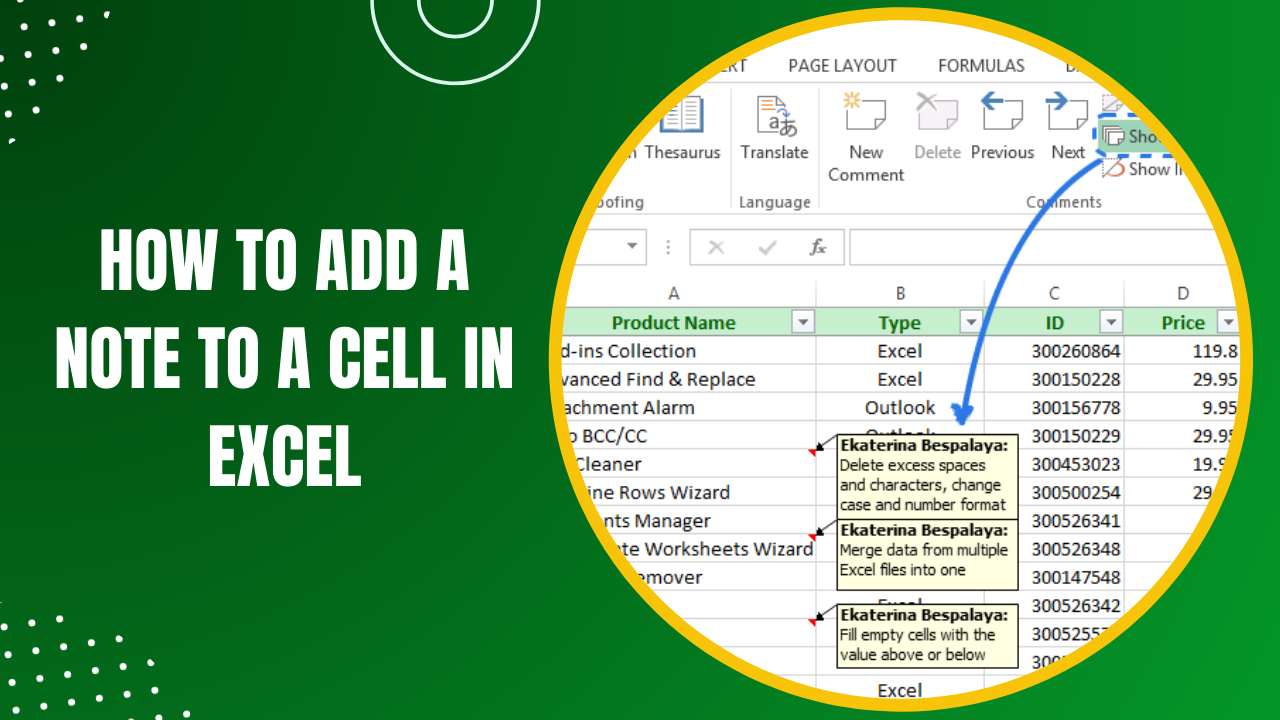Click cell with ID 300150228
The height and width of the screenshot is (720, 1280).
1054,379
